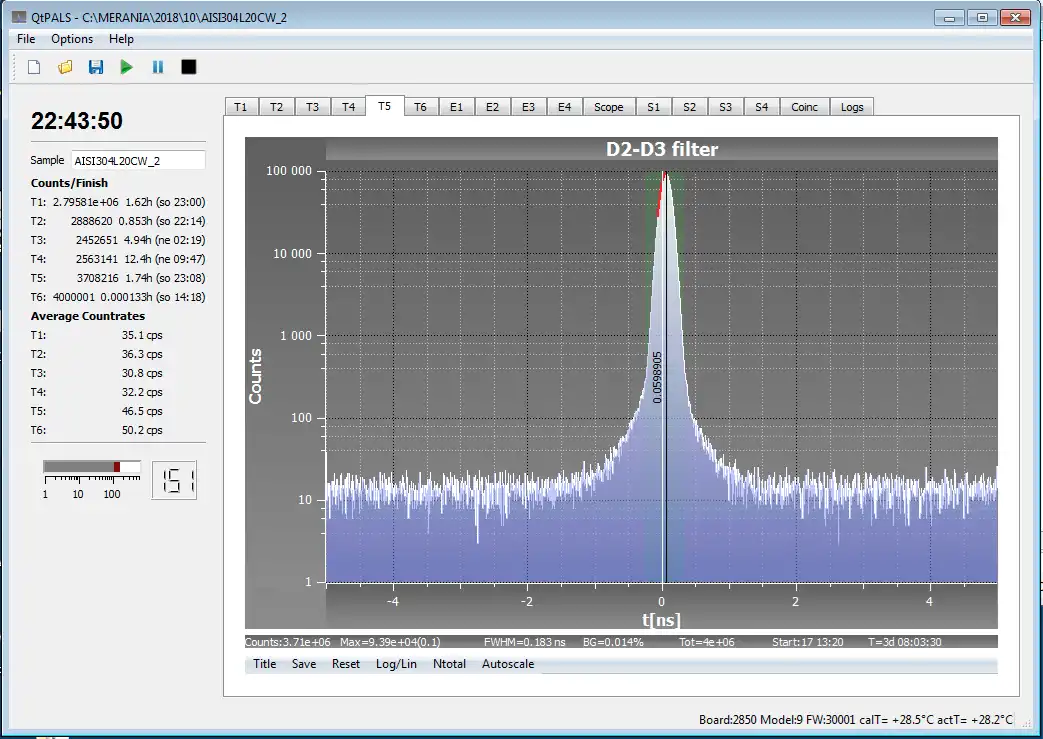Show the Logs tab
Viewport: 1043px width, 739px height.
tap(852, 107)
